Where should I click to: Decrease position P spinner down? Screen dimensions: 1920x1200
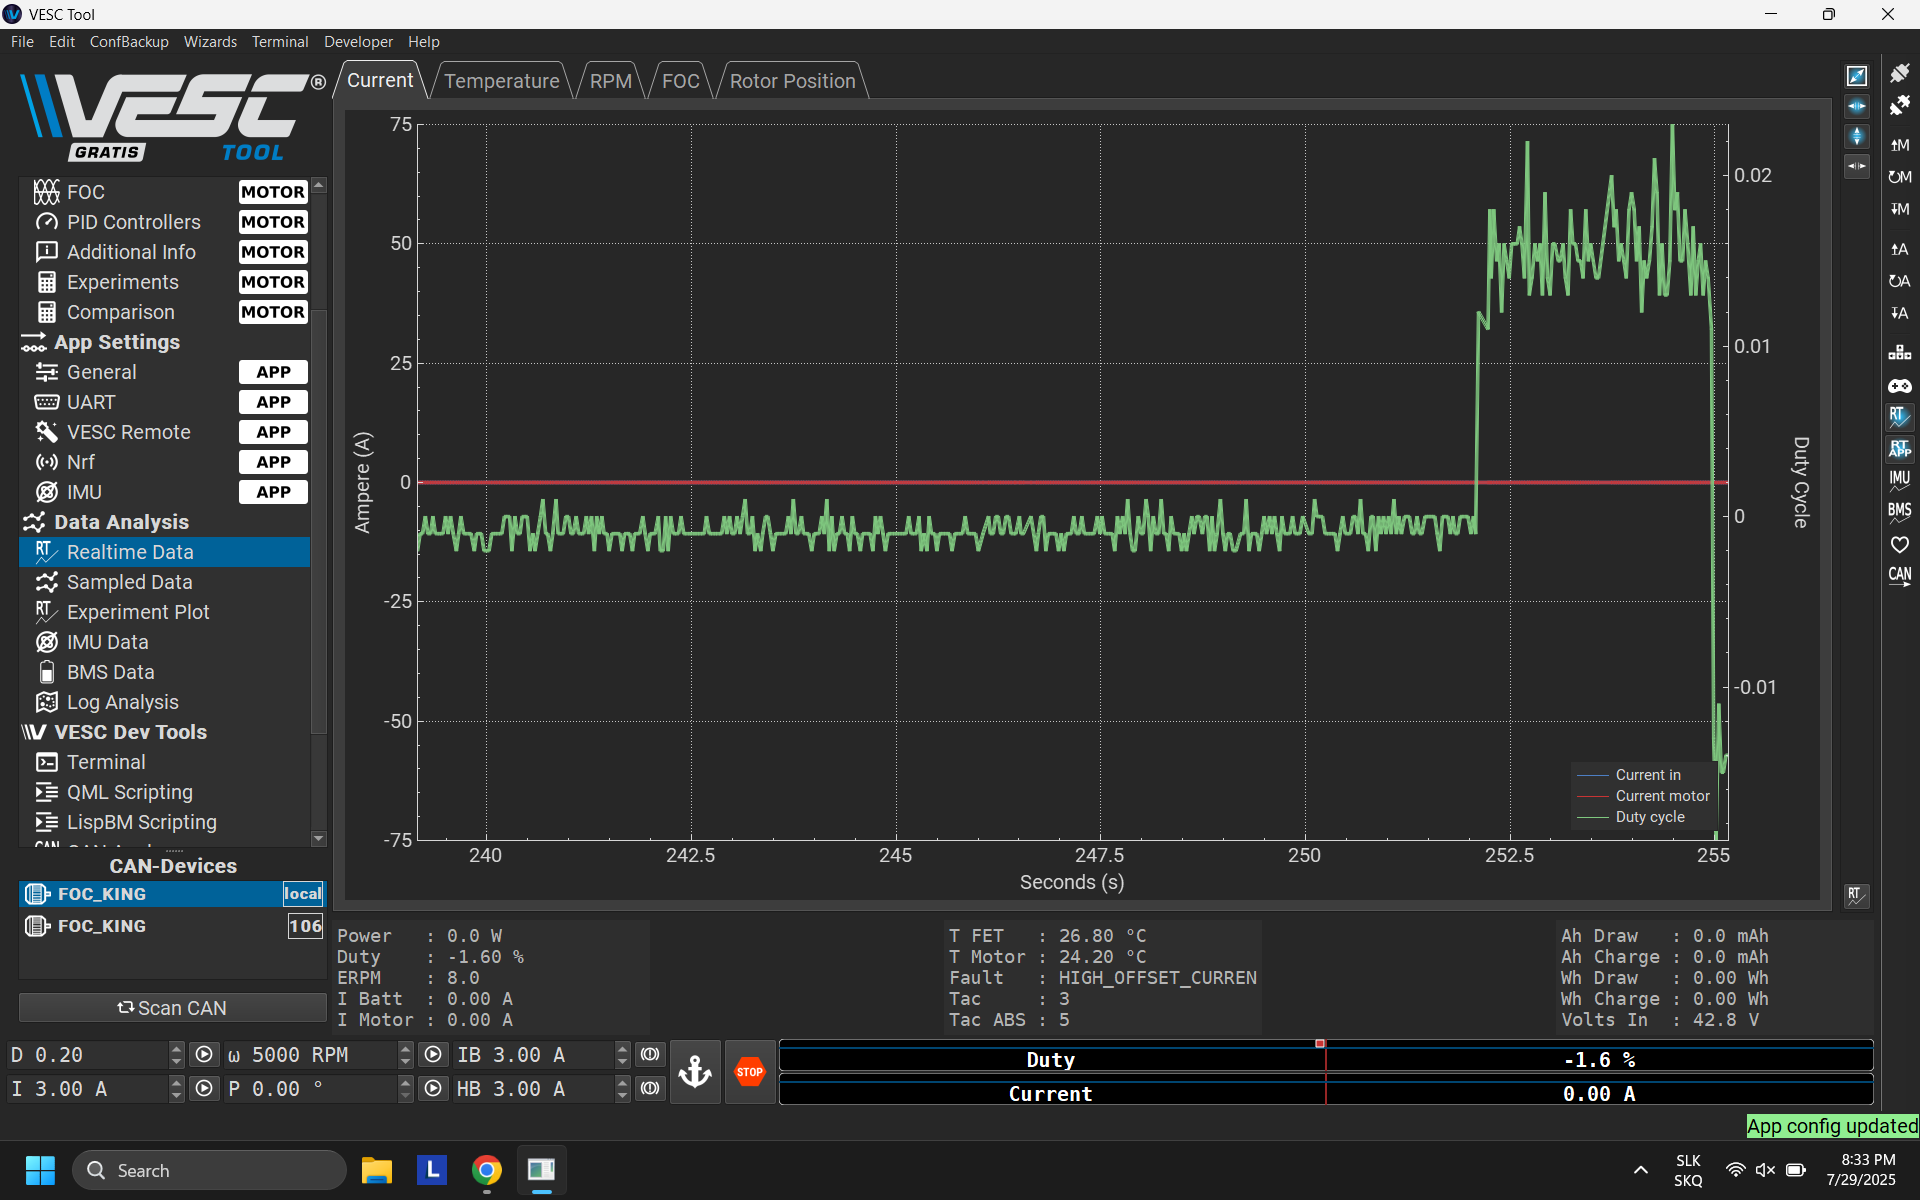(405, 1096)
